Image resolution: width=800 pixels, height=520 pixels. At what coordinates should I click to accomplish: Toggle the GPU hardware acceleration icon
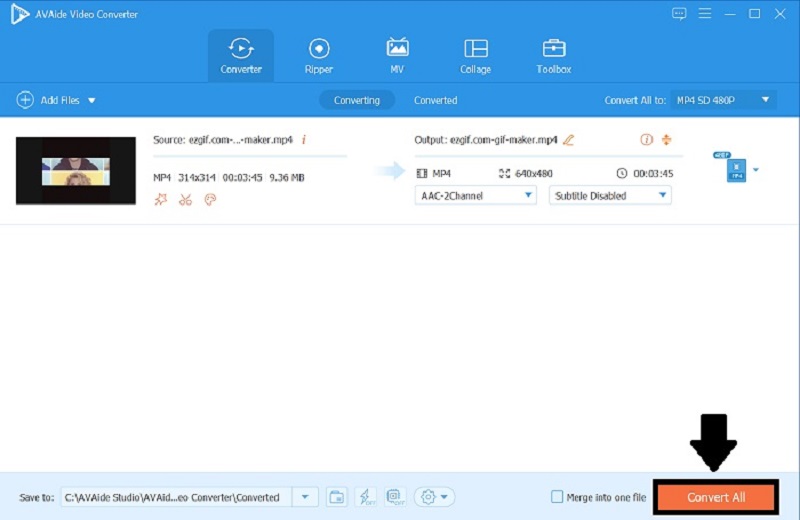click(x=395, y=497)
